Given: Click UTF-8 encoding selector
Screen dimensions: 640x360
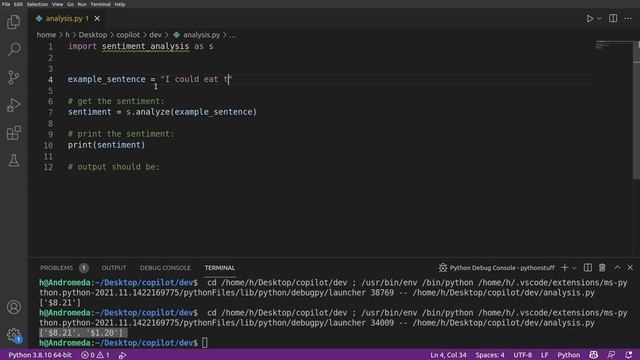Looking at the screenshot, I should pyautogui.click(x=522, y=355).
